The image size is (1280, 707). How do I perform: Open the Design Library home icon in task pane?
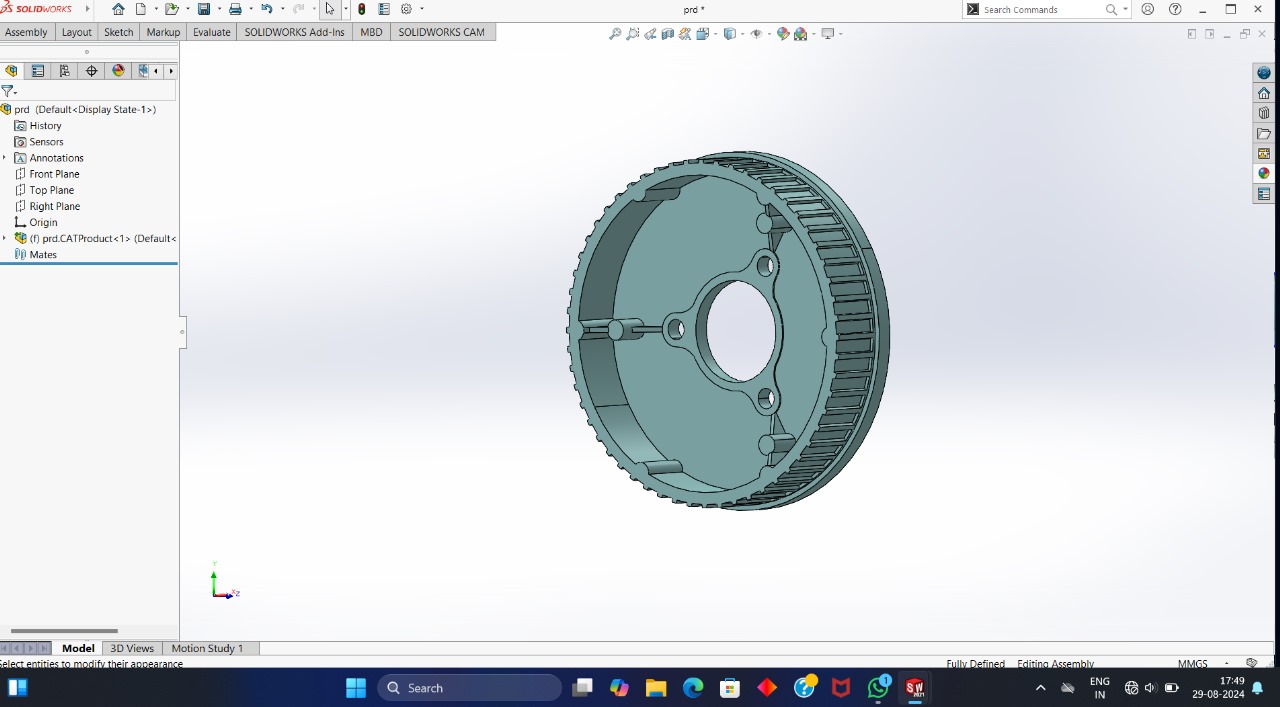[1264, 93]
